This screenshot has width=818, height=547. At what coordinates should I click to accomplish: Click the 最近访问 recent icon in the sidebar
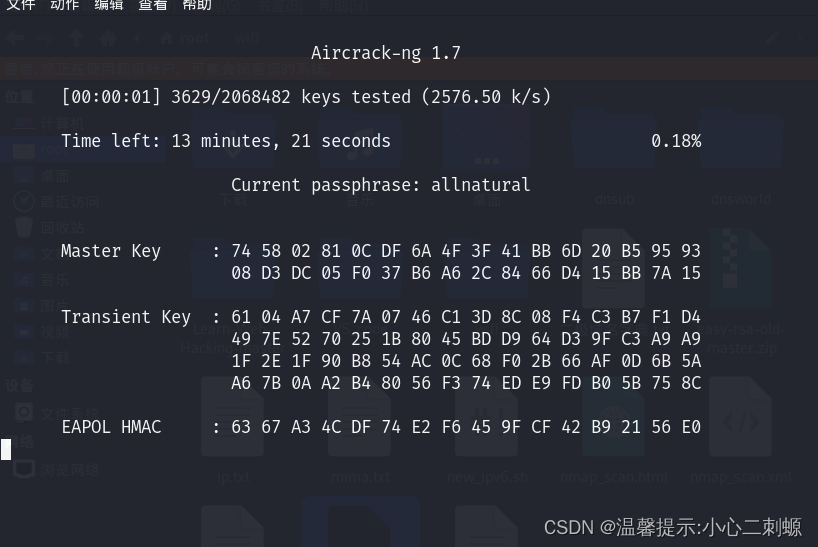24,201
